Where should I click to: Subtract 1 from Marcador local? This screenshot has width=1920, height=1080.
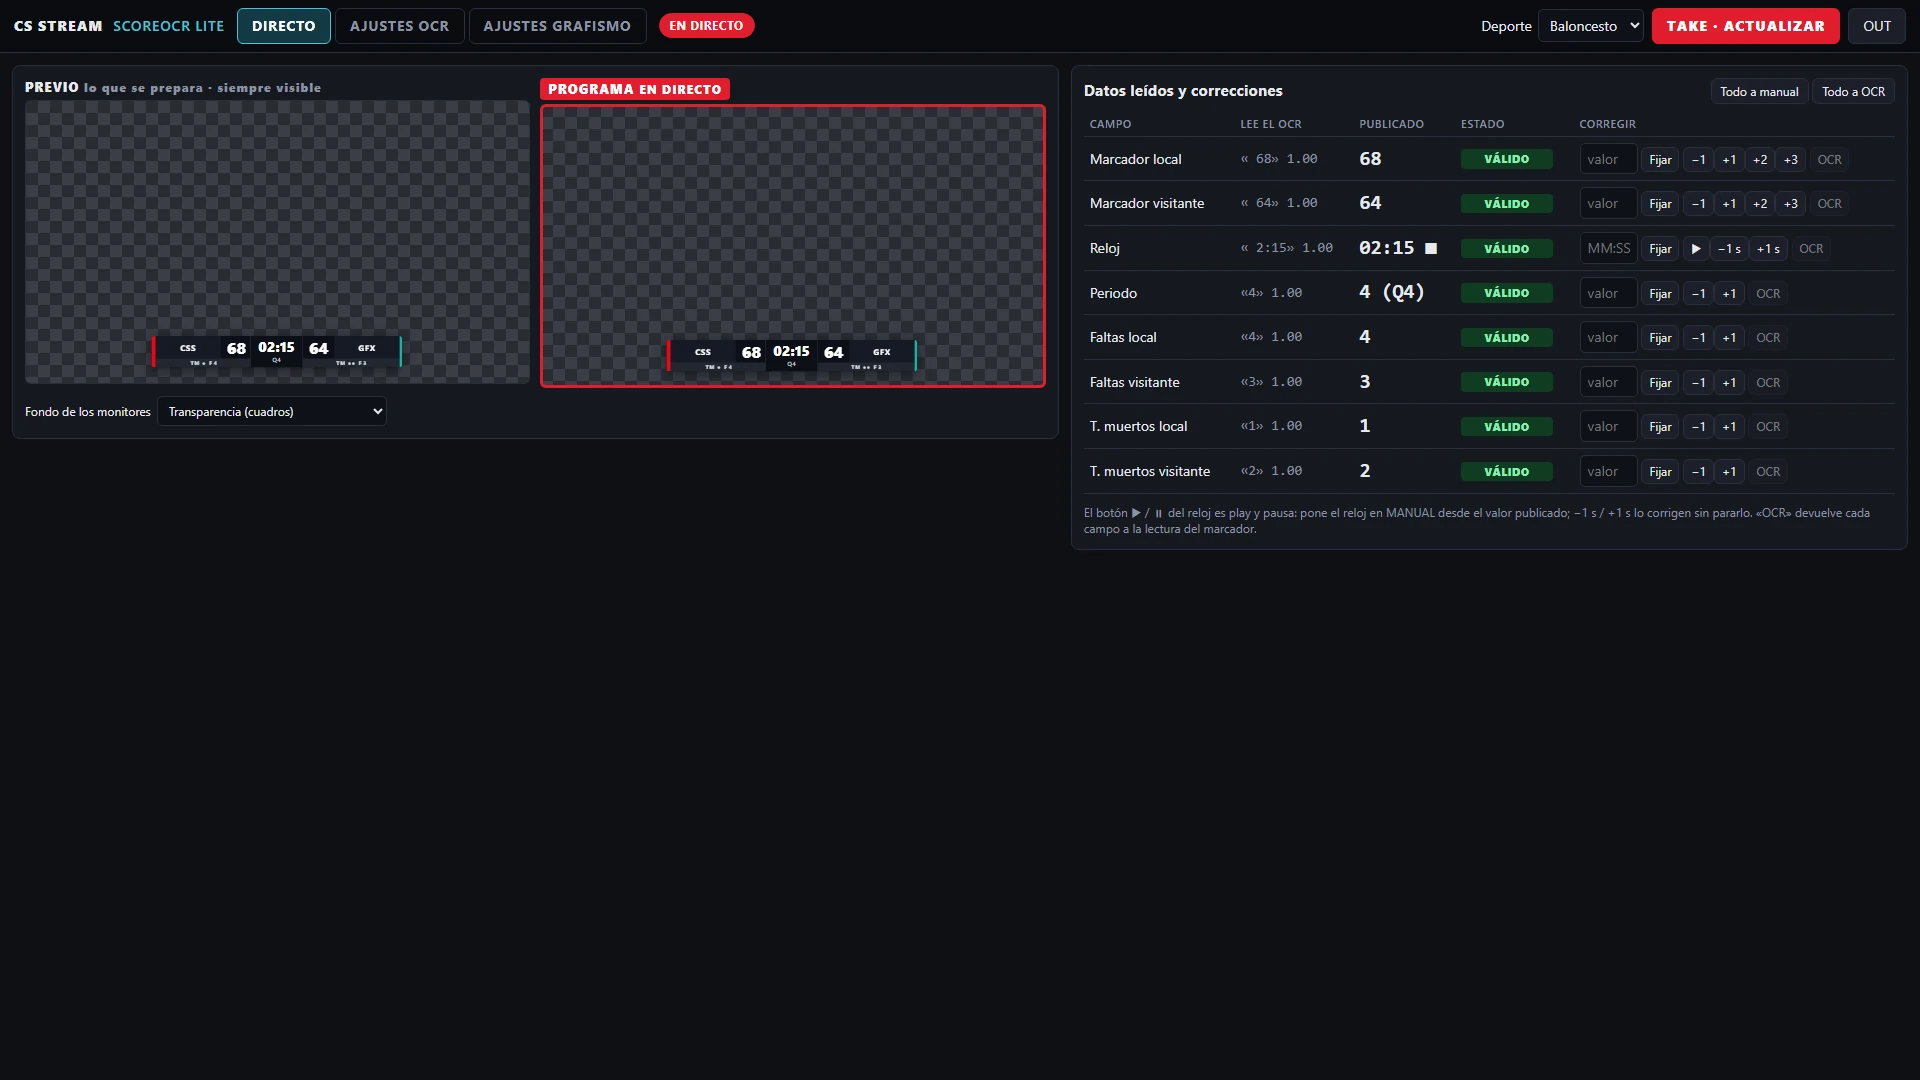[1698, 160]
